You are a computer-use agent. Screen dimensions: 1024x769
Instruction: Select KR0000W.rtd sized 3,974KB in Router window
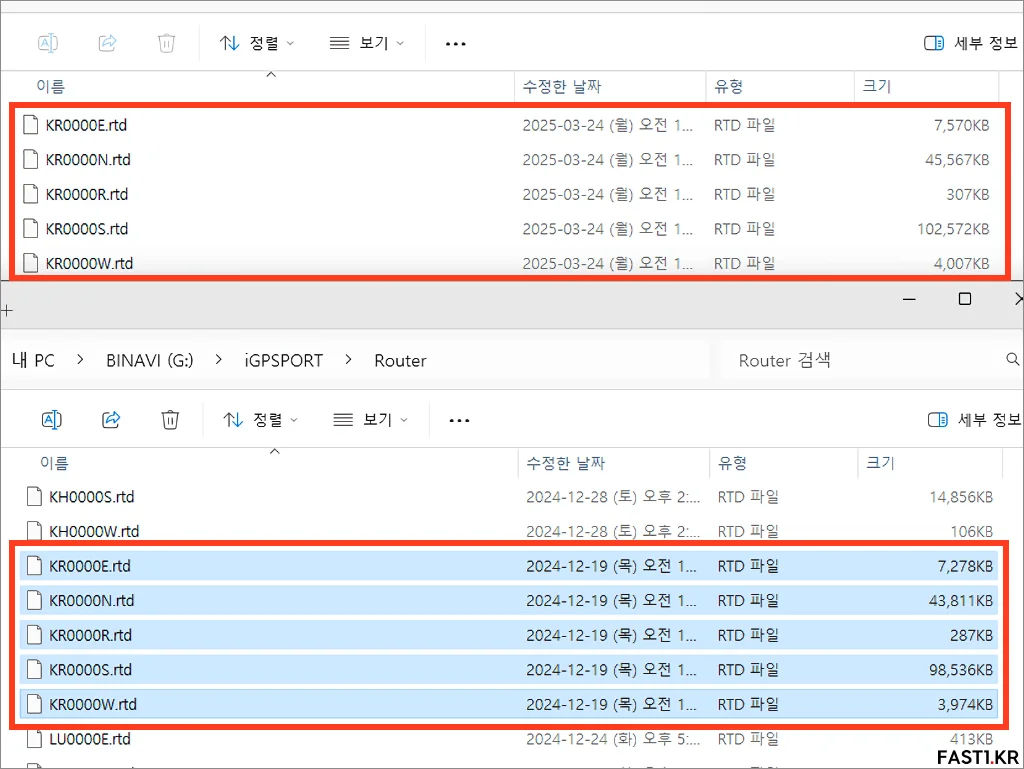[x=509, y=704]
